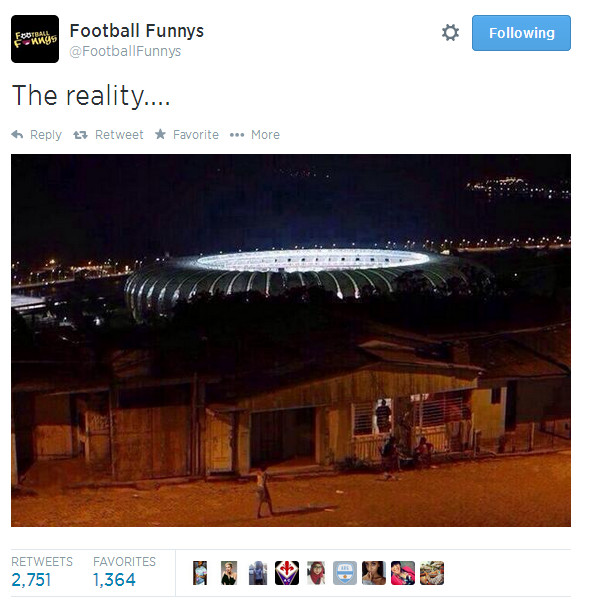Click the Football Funnys profile avatar
Image resolution: width=589 pixels, height=604 pixels.
35,39
